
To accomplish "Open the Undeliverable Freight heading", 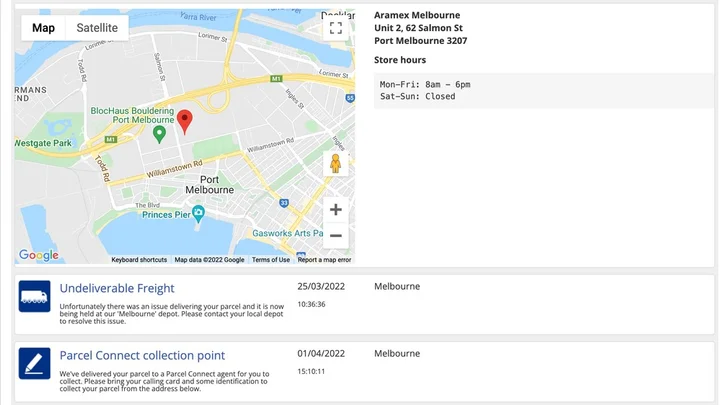I will 117,288.
